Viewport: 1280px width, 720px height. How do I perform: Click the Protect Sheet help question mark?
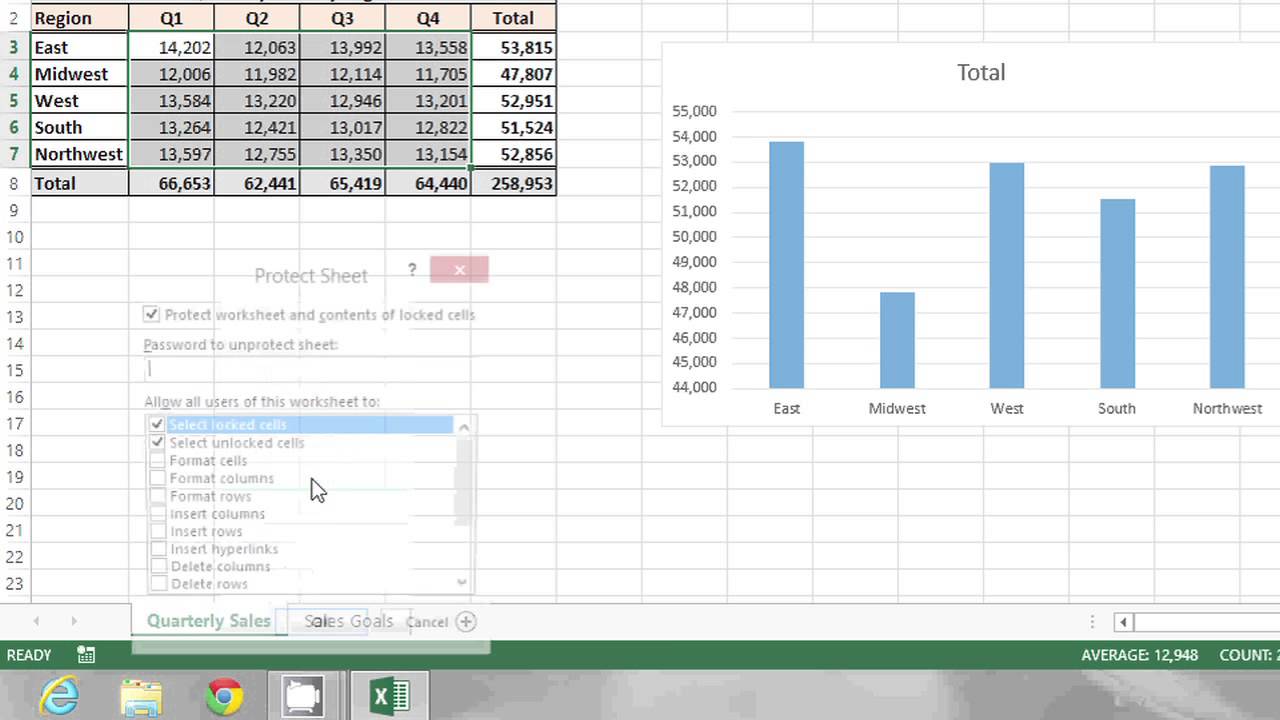click(411, 270)
